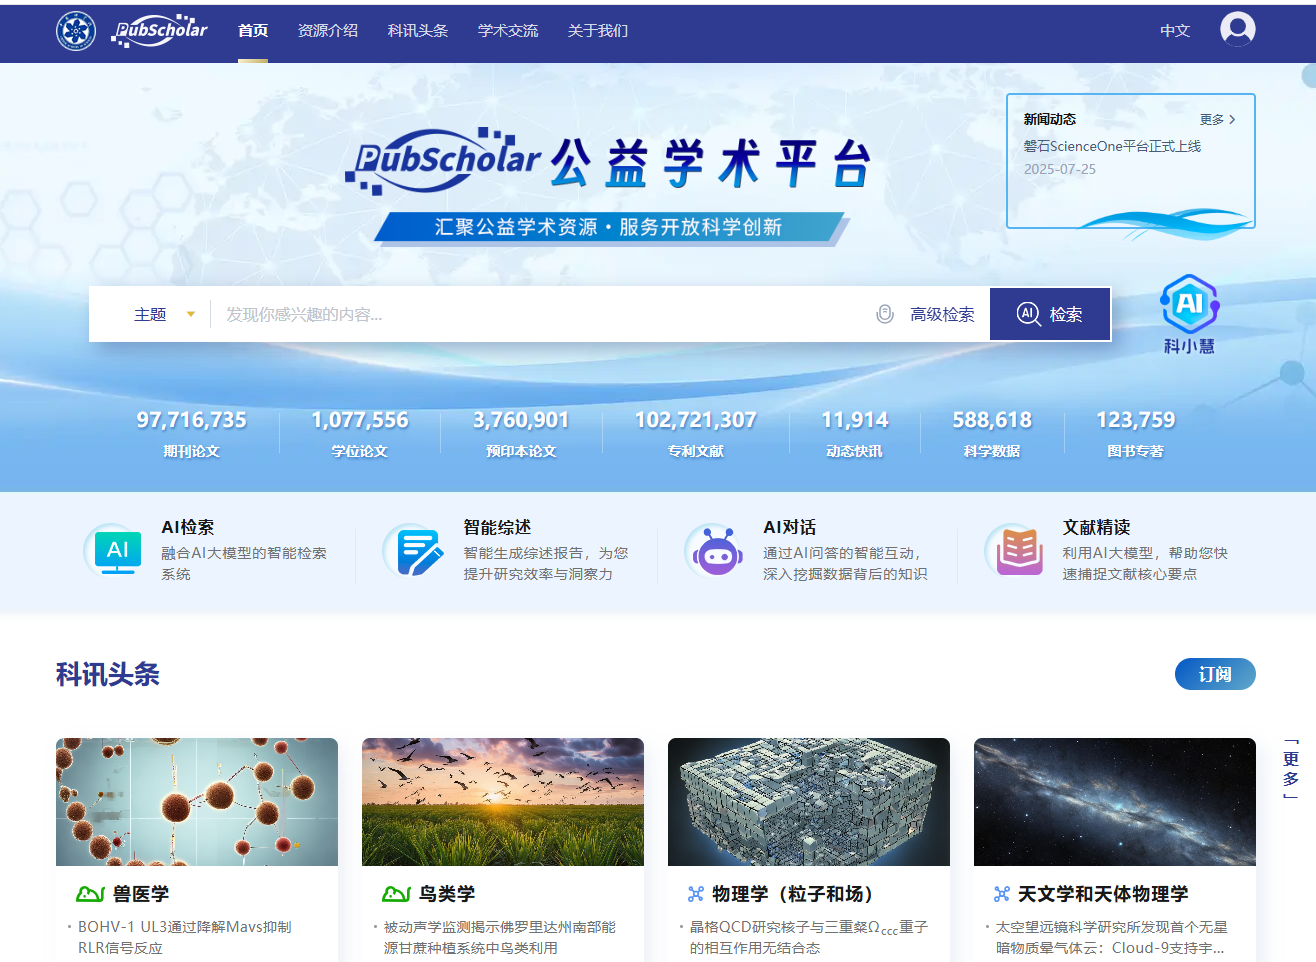This screenshot has height=962, width=1316.
Task: Expand the 主题 search field dropdown
Action: 165,315
